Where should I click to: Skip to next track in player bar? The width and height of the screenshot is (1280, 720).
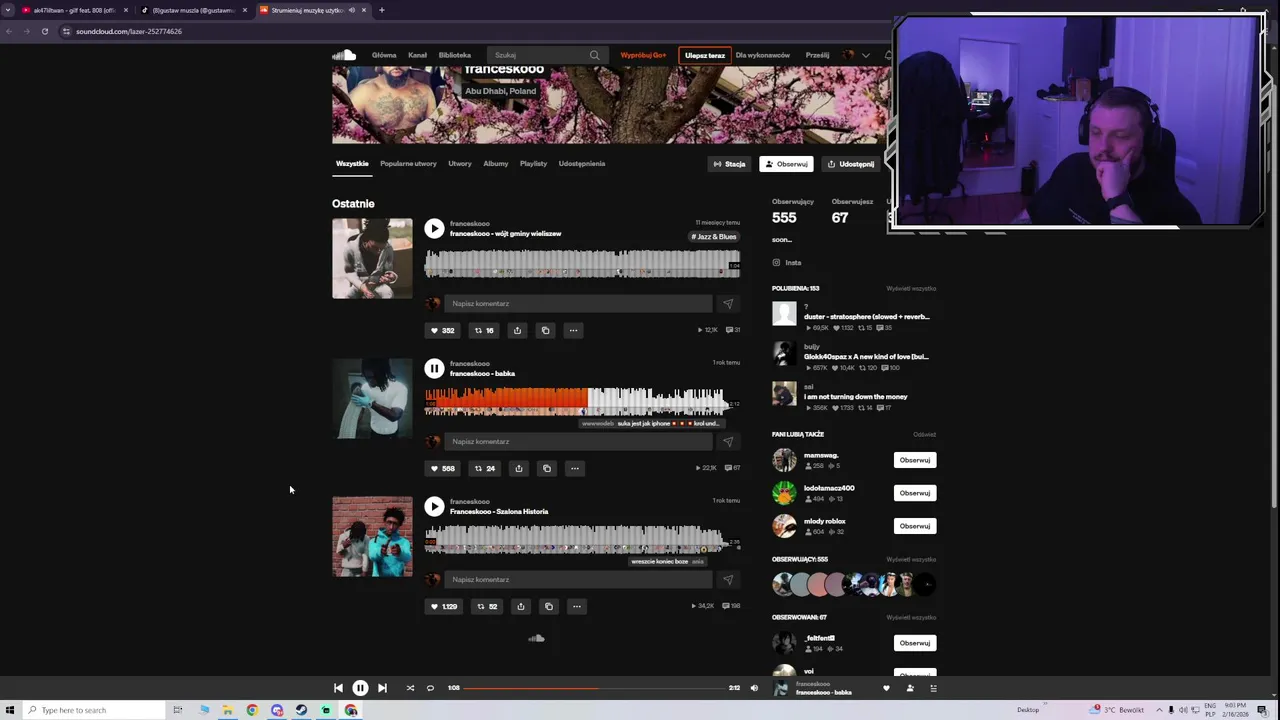tap(382, 688)
